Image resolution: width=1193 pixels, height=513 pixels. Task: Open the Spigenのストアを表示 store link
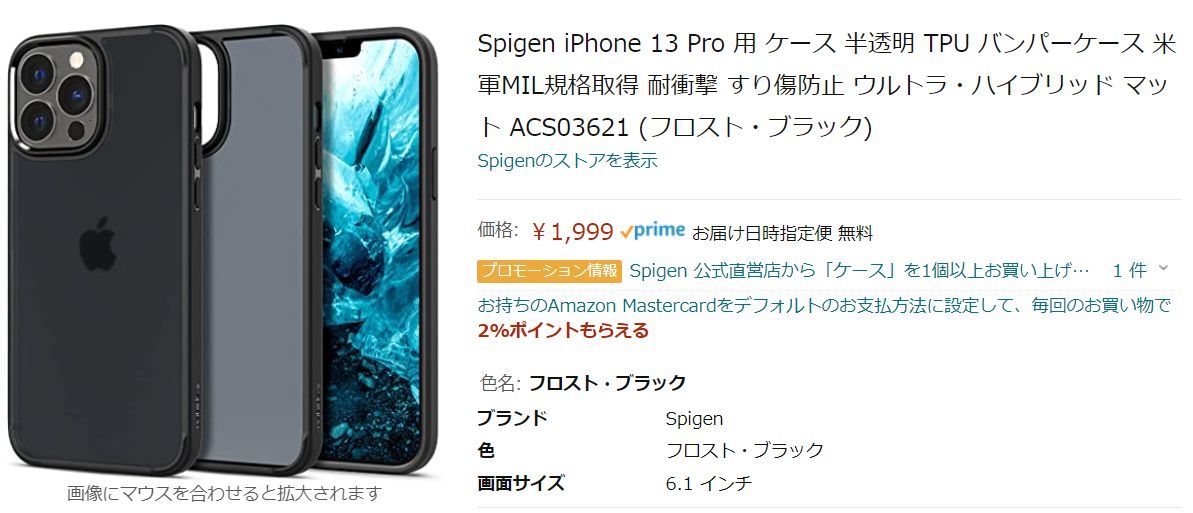pos(568,161)
